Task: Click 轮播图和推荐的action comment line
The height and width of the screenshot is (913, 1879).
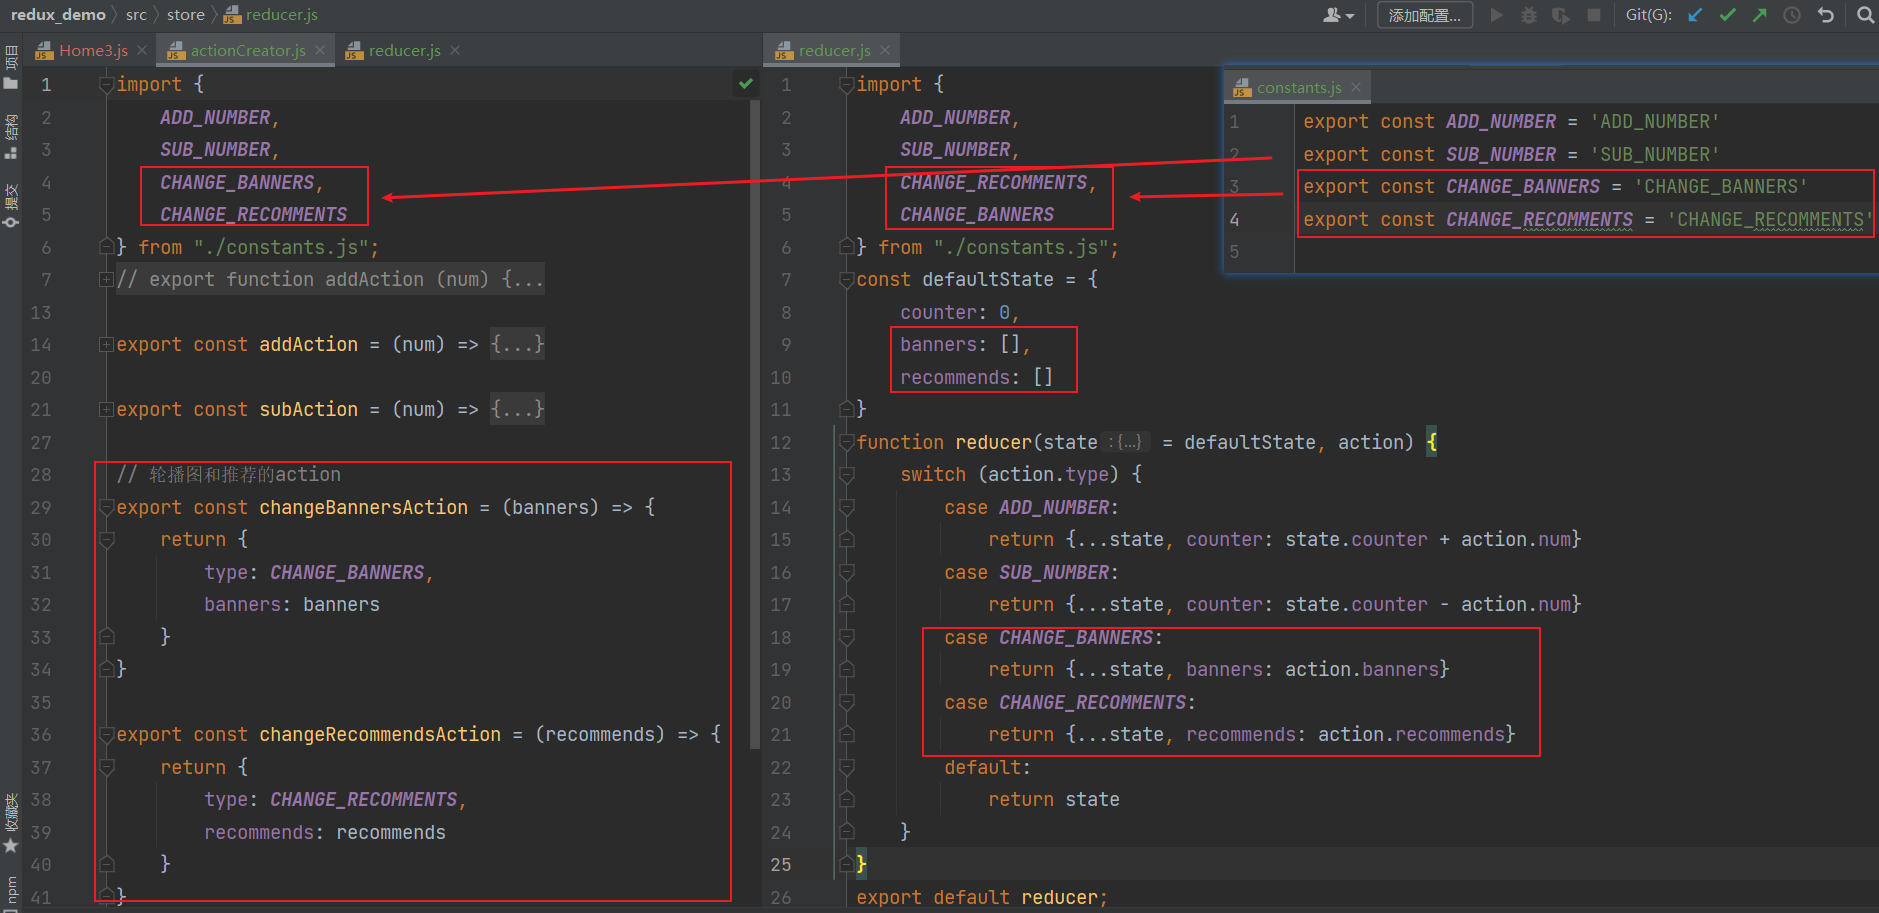Action: (x=229, y=475)
